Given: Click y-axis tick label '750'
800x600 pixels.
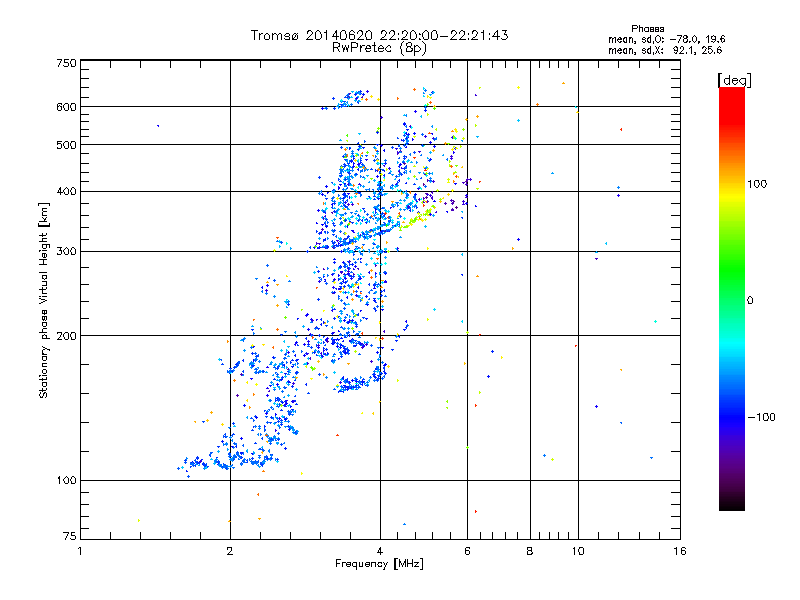Looking at the screenshot, I should [x=66, y=63].
